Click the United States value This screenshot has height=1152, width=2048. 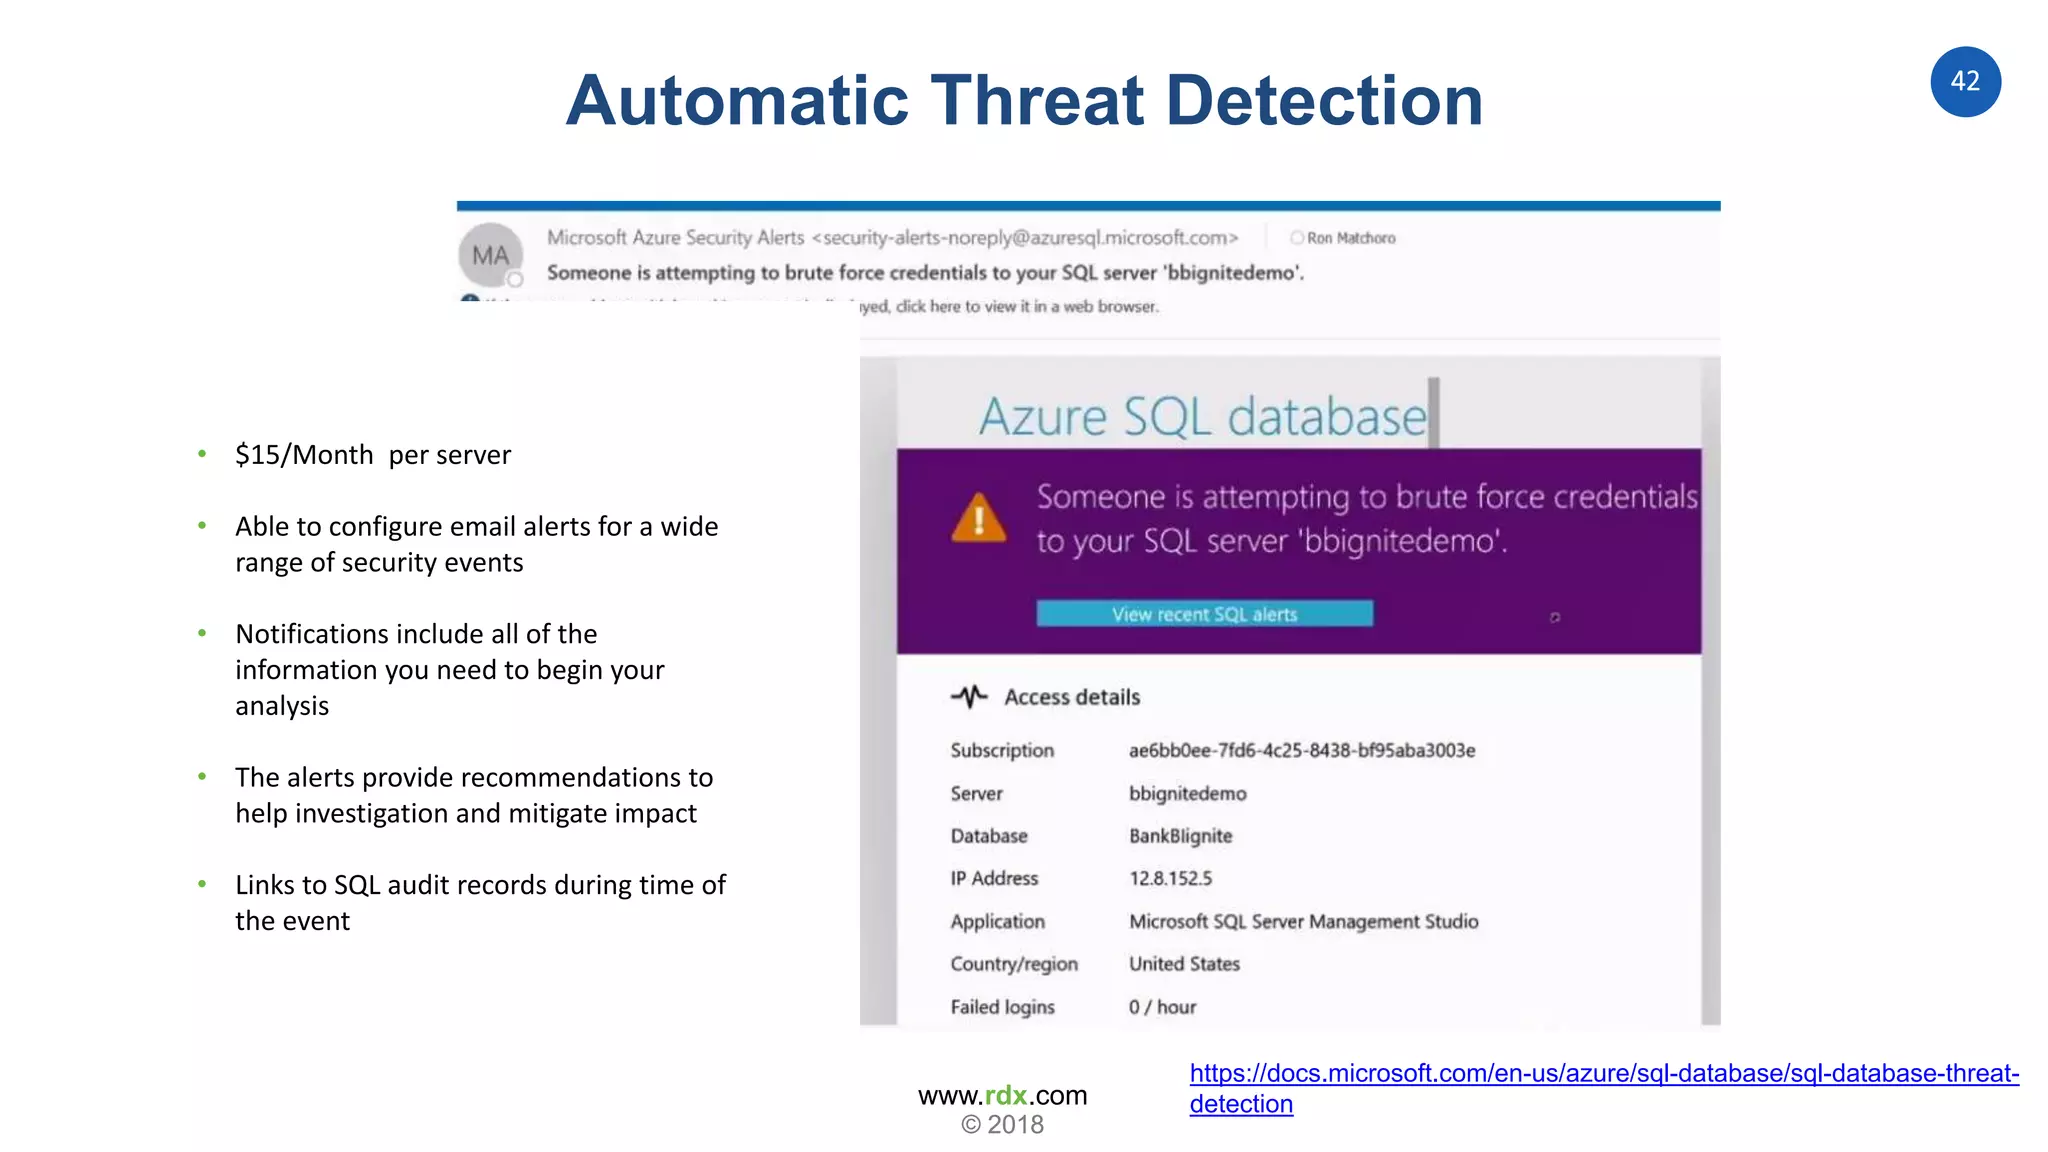[x=1184, y=964]
